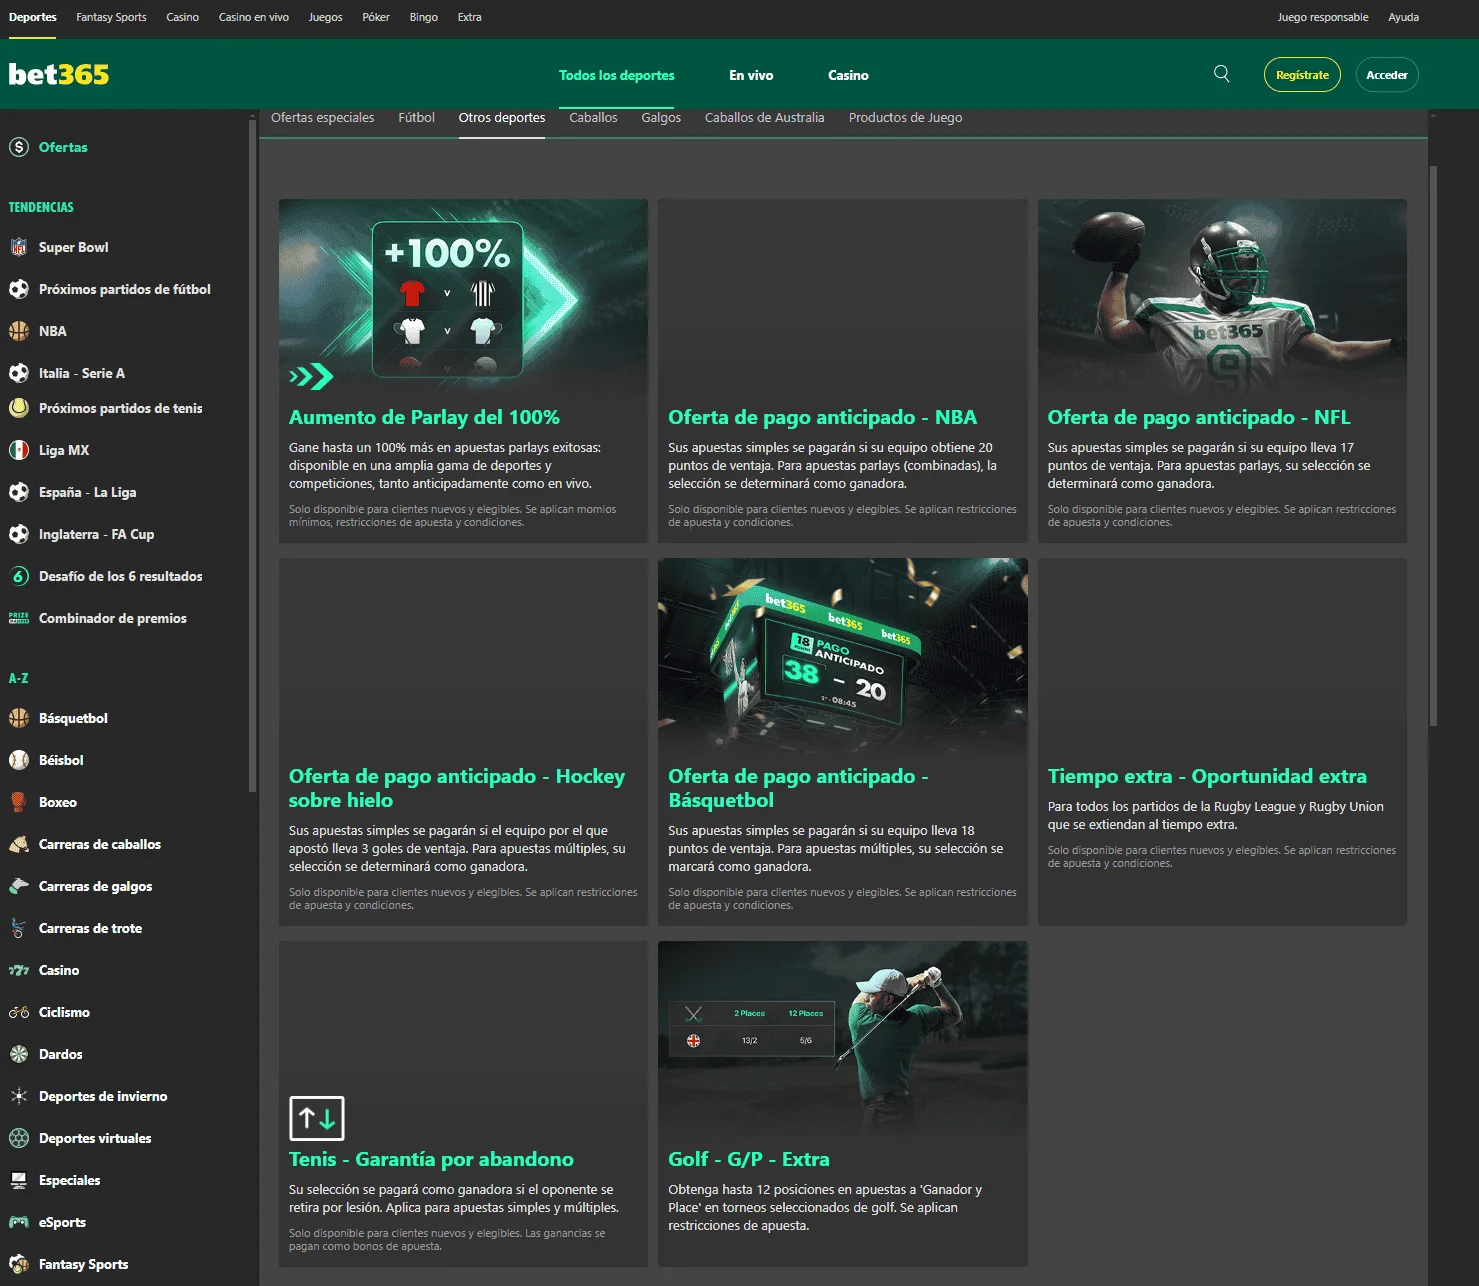Click the Acceder login button
The width and height of the screenshot is (1479, 1286).
1387,75
